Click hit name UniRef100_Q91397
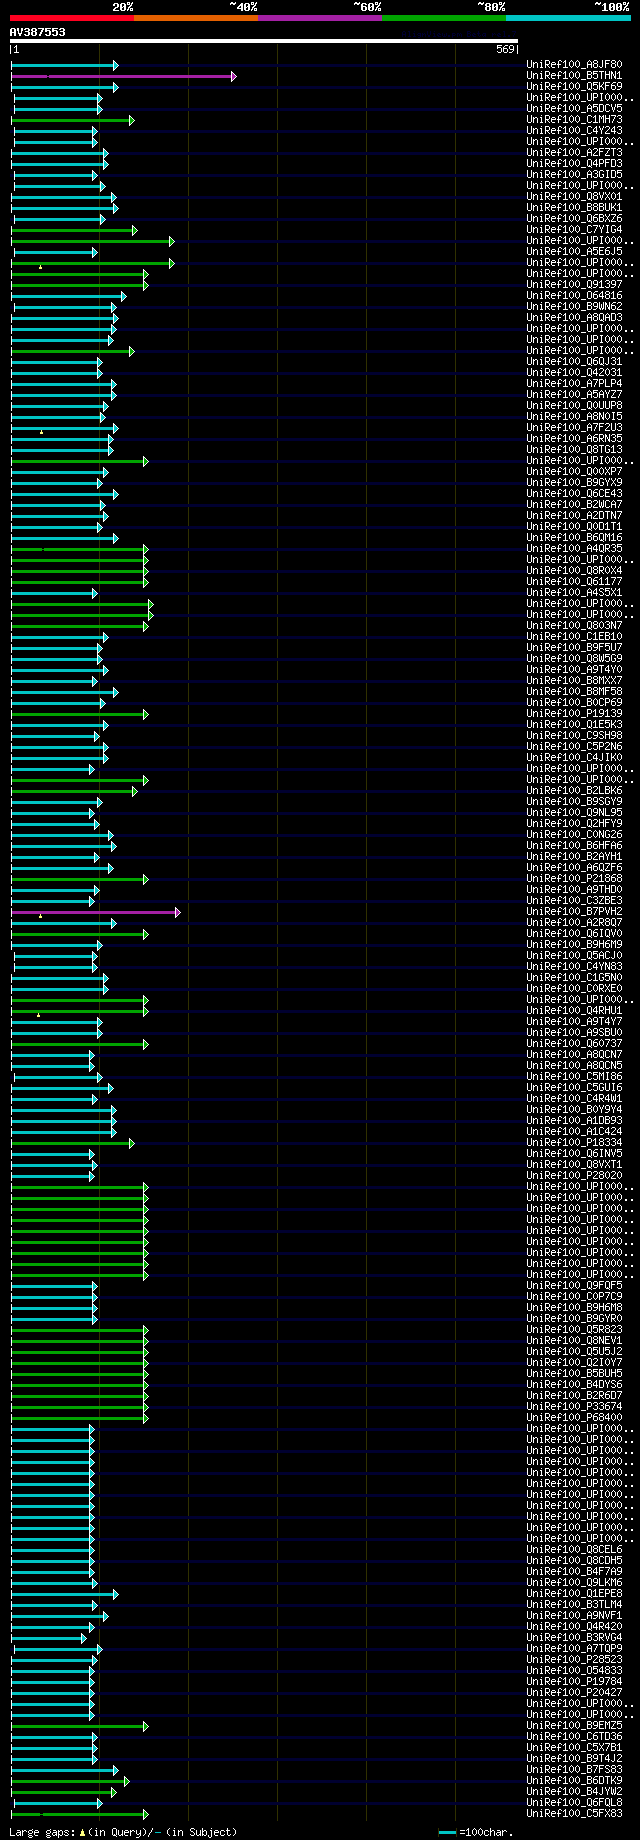This screenshot has width=640, height=1840. coord(574,285)
